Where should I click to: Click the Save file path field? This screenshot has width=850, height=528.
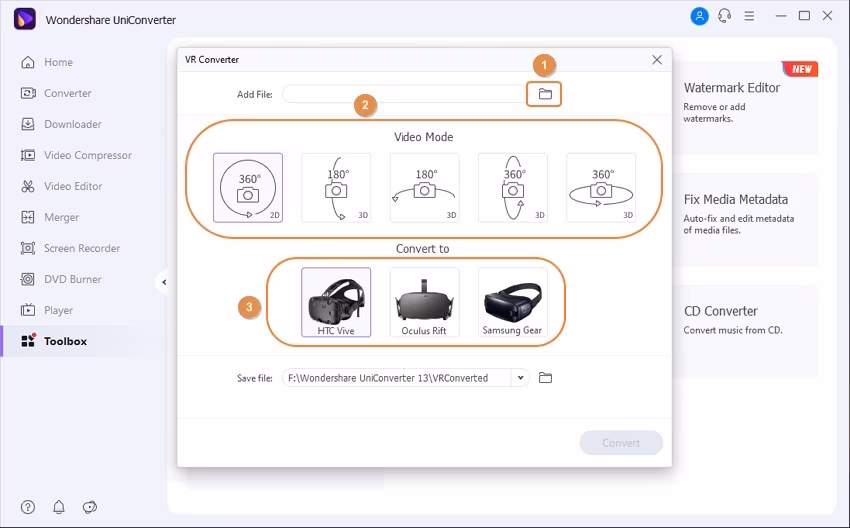[396, 378]
